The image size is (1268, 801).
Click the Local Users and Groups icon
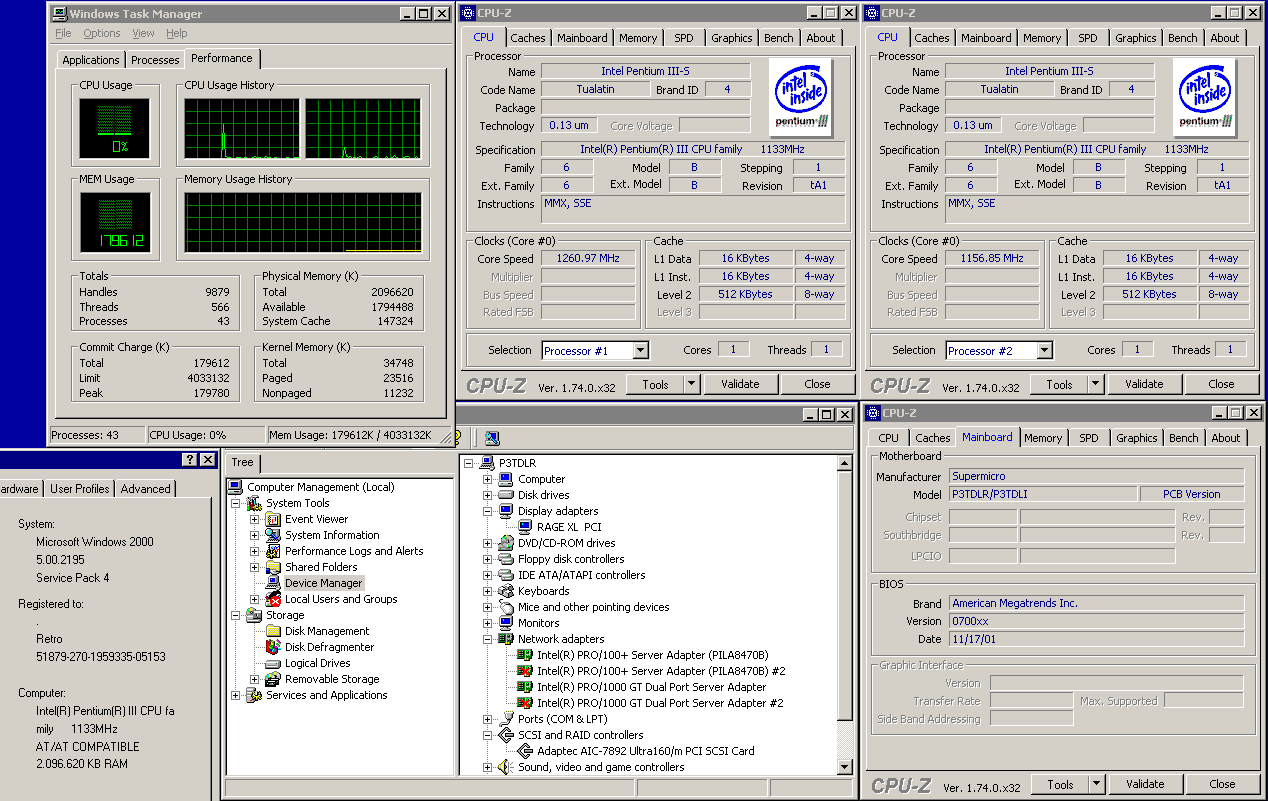274,599
